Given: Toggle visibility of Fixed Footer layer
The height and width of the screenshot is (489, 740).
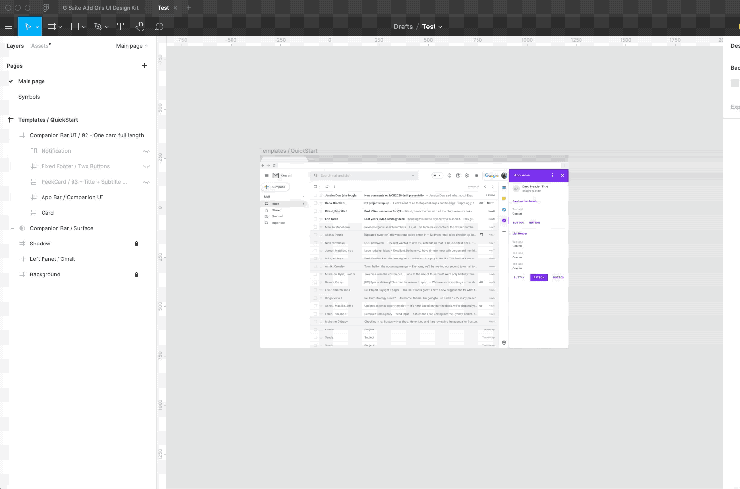Looking at the screenshot, I should click(x=146, y=166).
